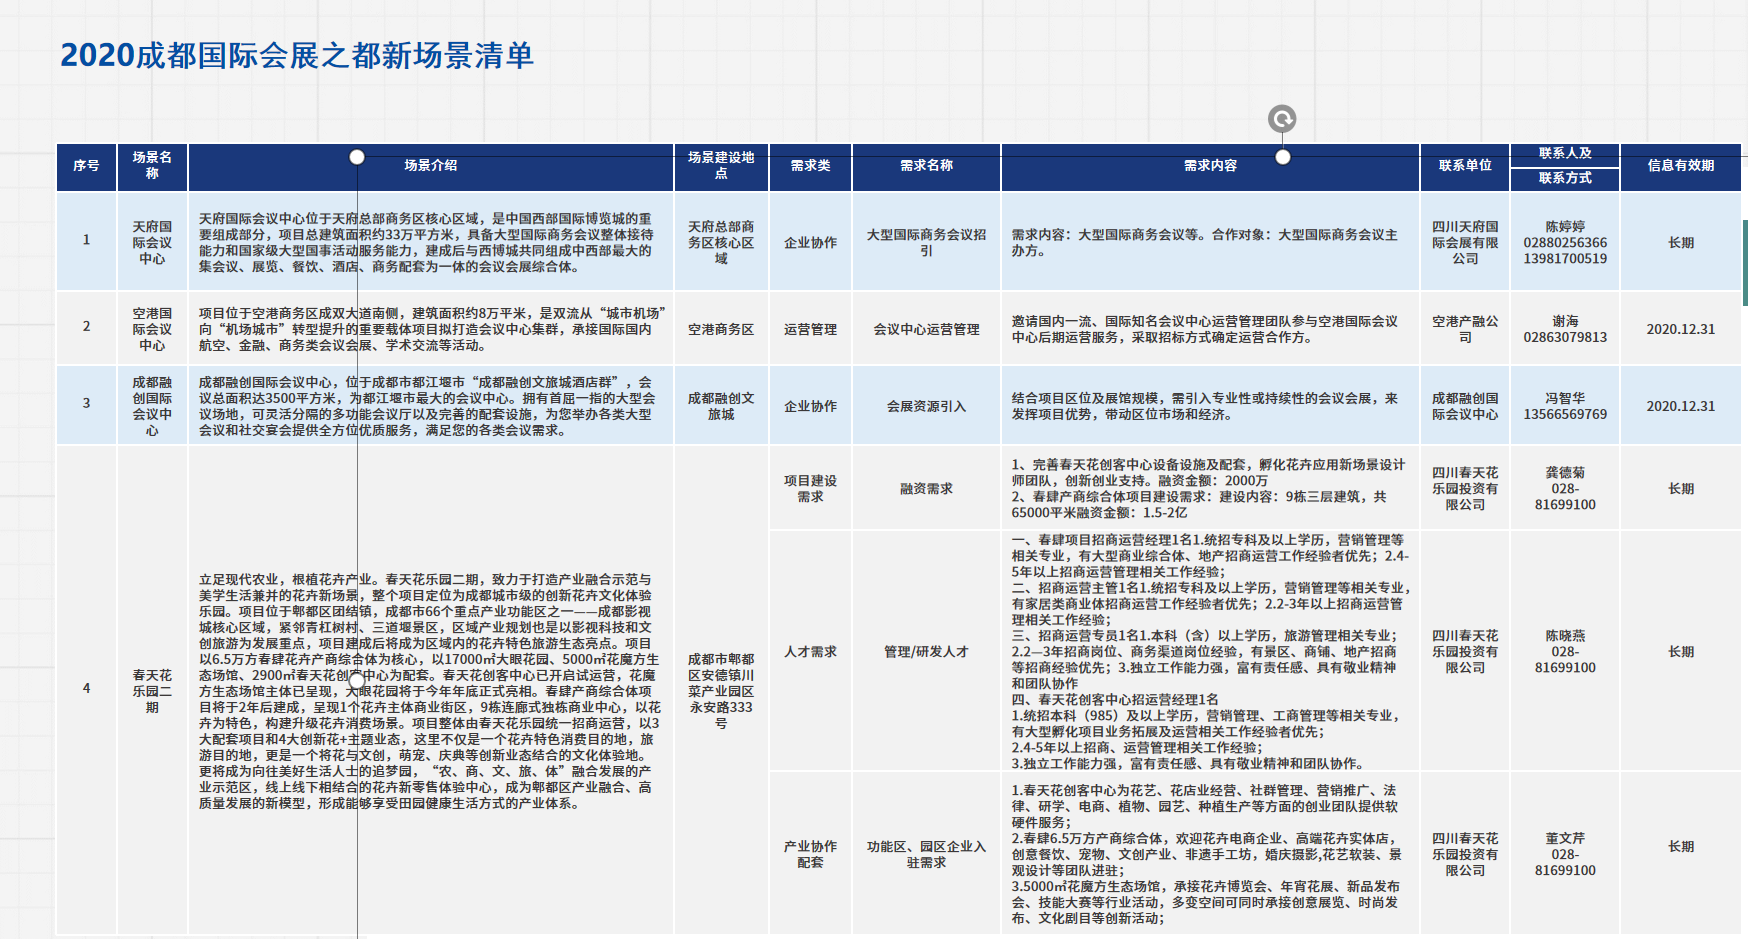Click the 长期 validity cell in 龚德菊's row

(x=1681, y=488)
